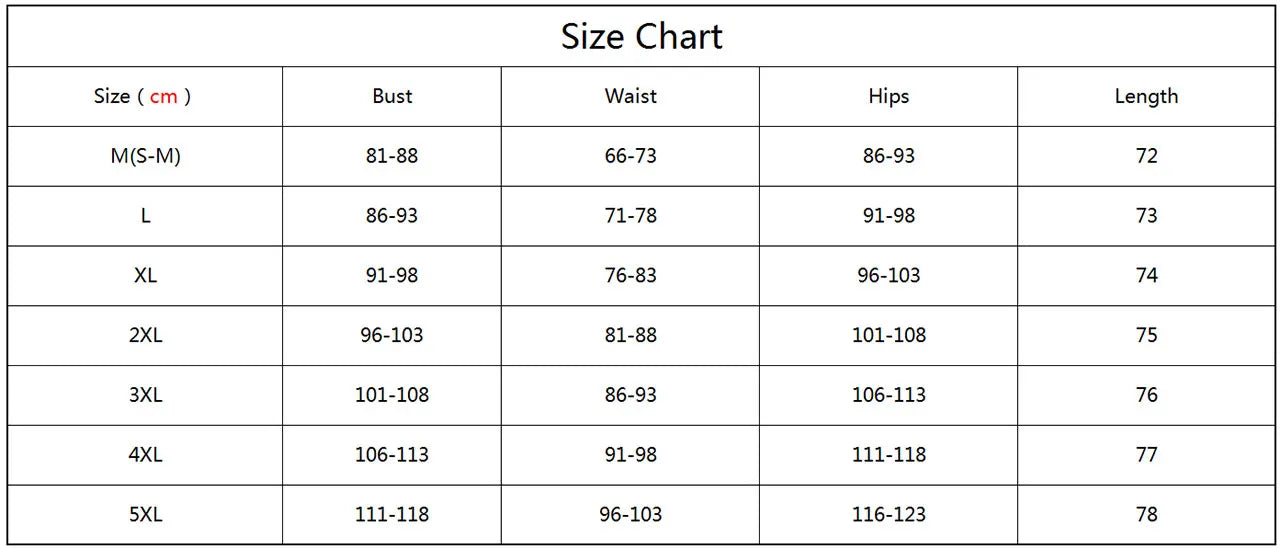Click the length value 78

pos(1146,514)
